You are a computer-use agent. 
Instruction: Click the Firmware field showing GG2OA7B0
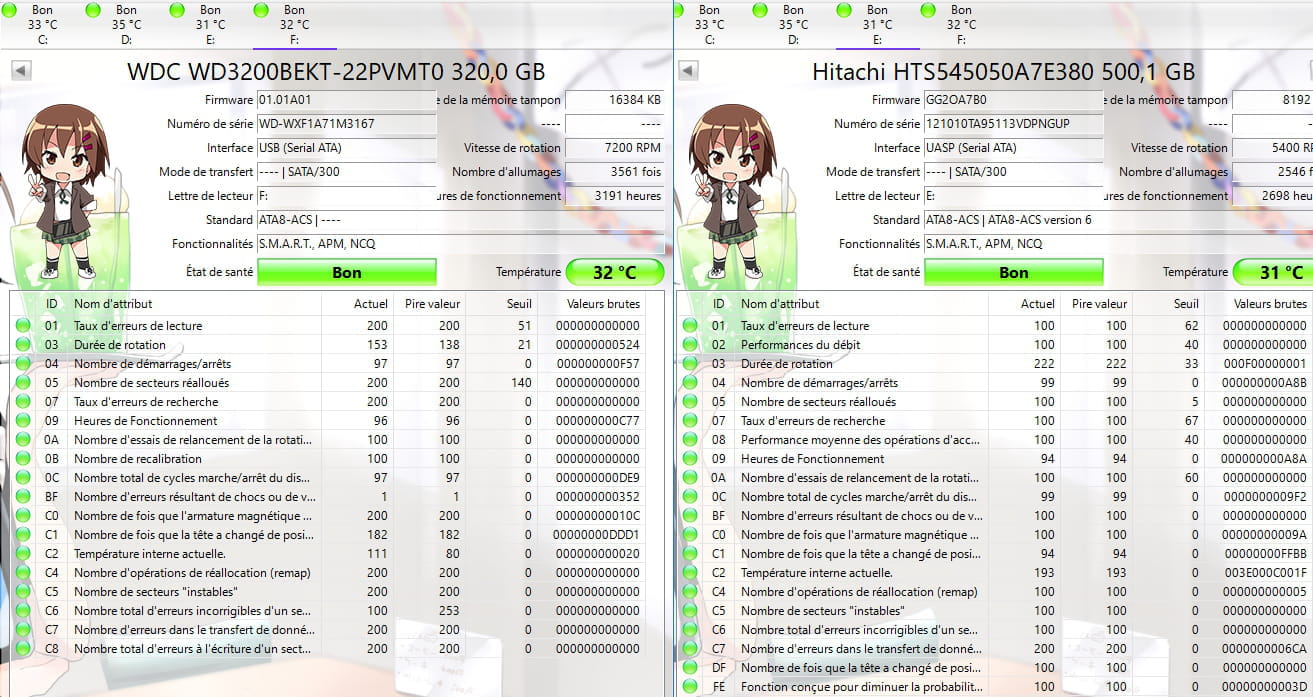click(1014, 100)
